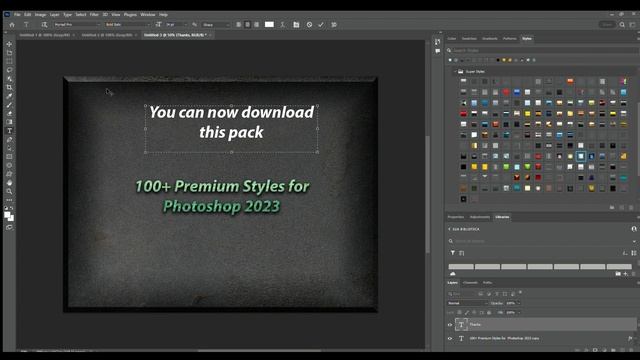Image resolution: width=640 pixels, height=360 pixels.
Task: Click the Share button top right
Action: click(x=607, y=24)
